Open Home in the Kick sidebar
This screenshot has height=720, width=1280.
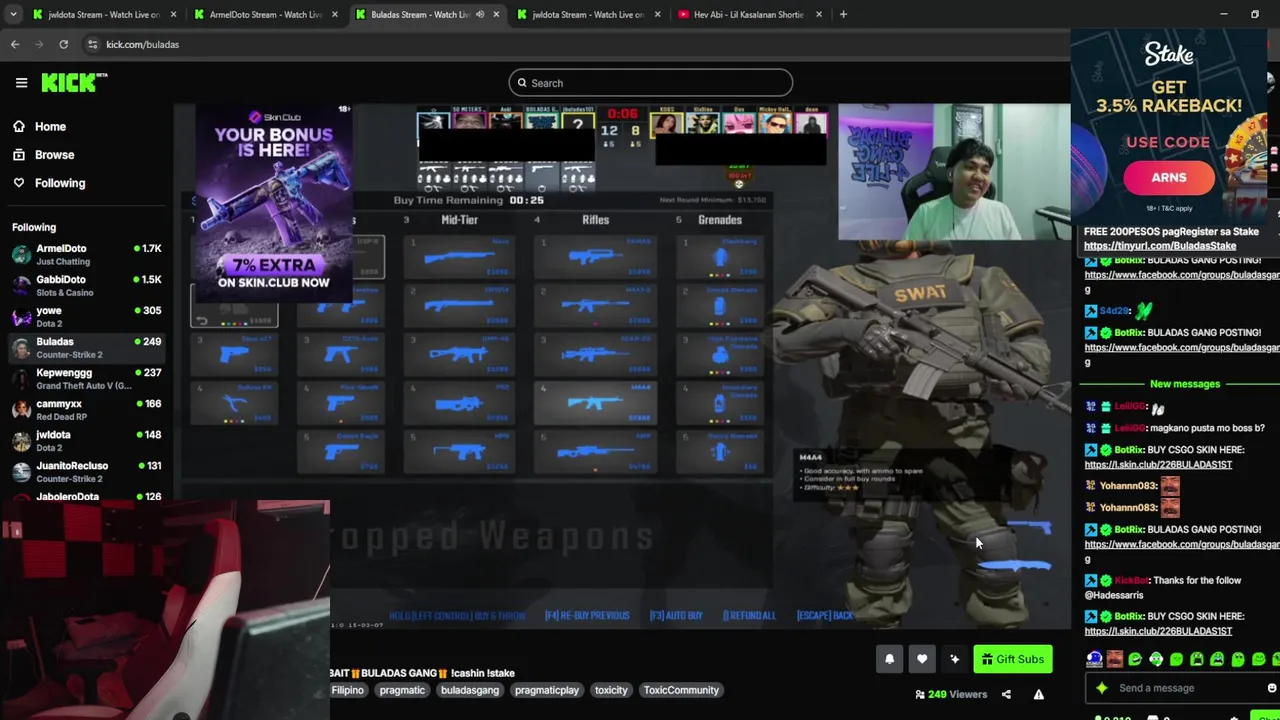coord(50,127)
